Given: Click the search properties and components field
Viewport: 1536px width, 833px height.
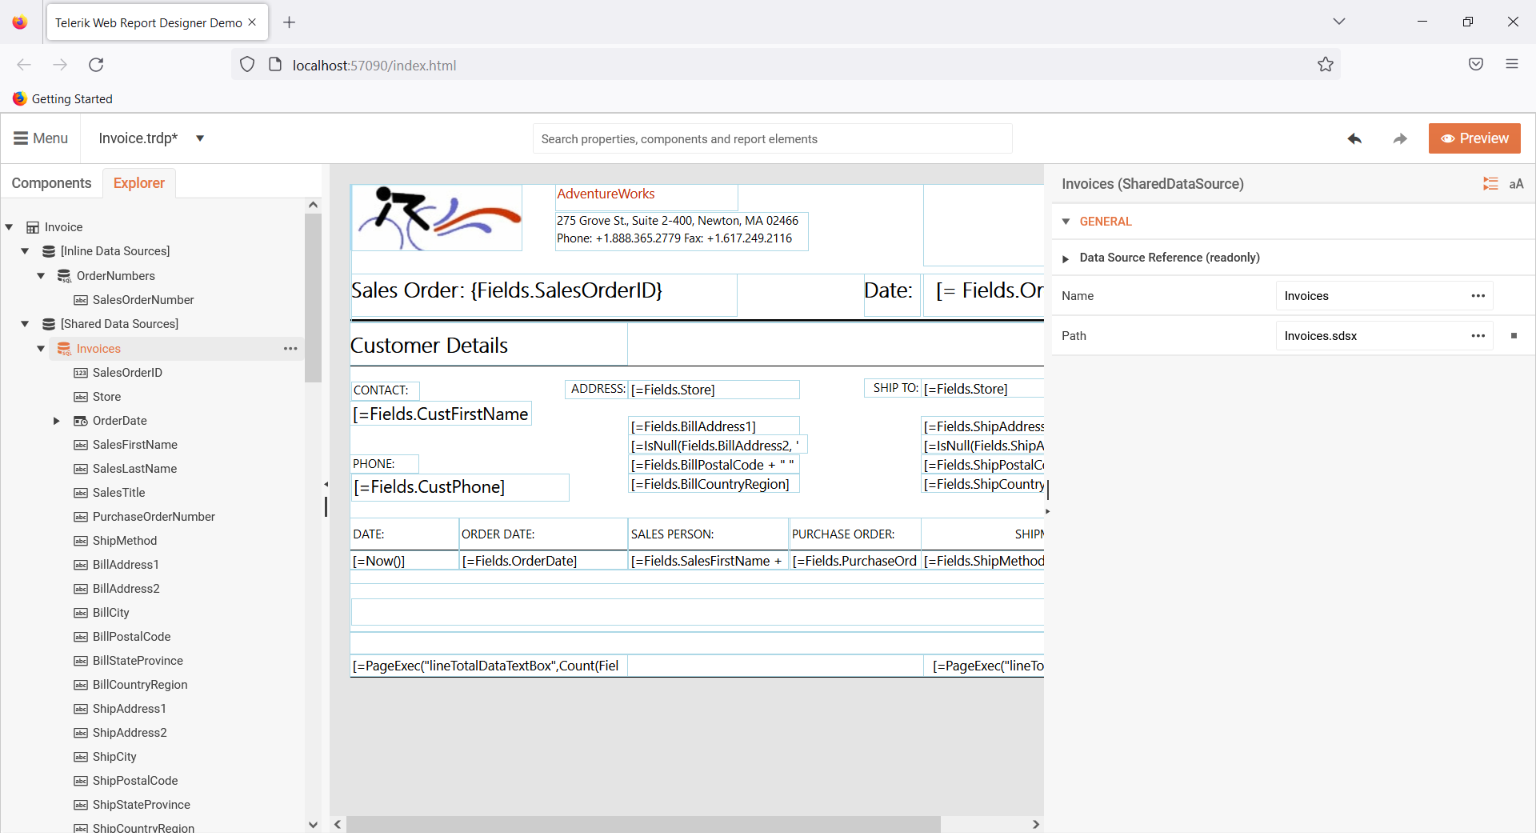Looking at the screenshot, I should click(x=772, y=138).
